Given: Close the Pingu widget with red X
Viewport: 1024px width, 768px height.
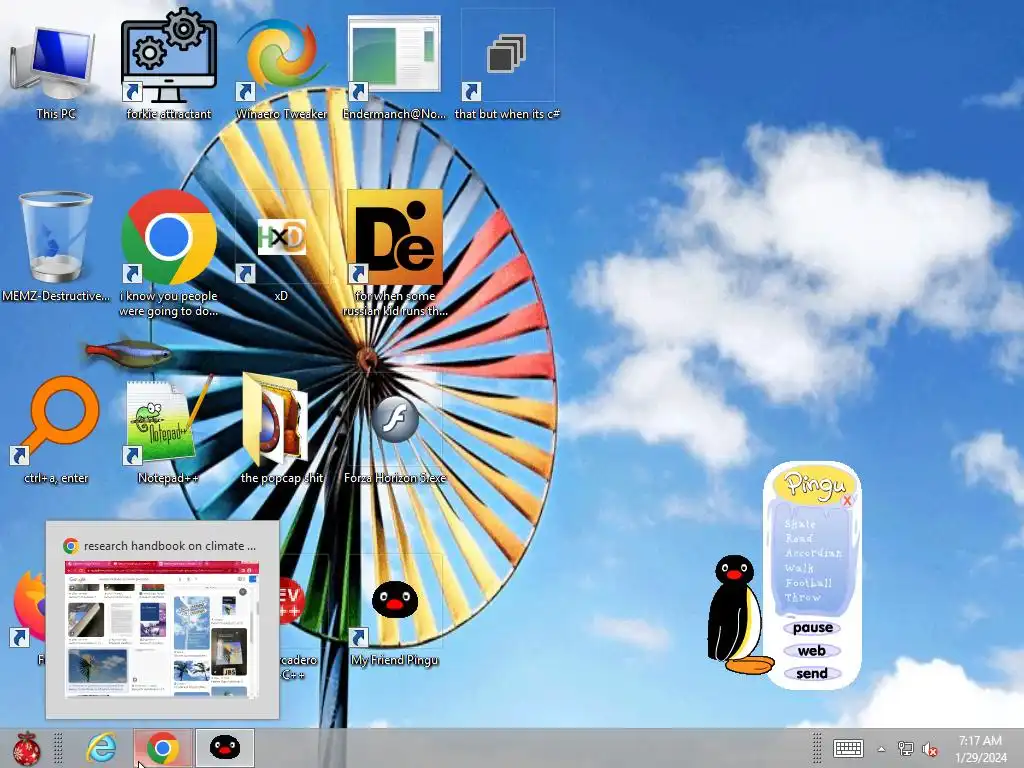Looking at the screenshot, I should tap(847, 501).
